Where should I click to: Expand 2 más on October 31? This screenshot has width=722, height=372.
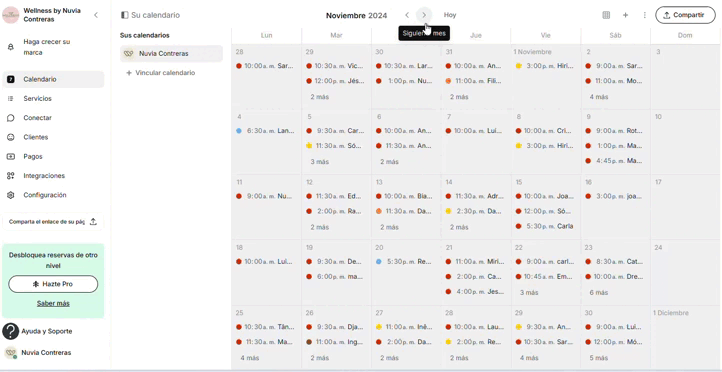459,97
